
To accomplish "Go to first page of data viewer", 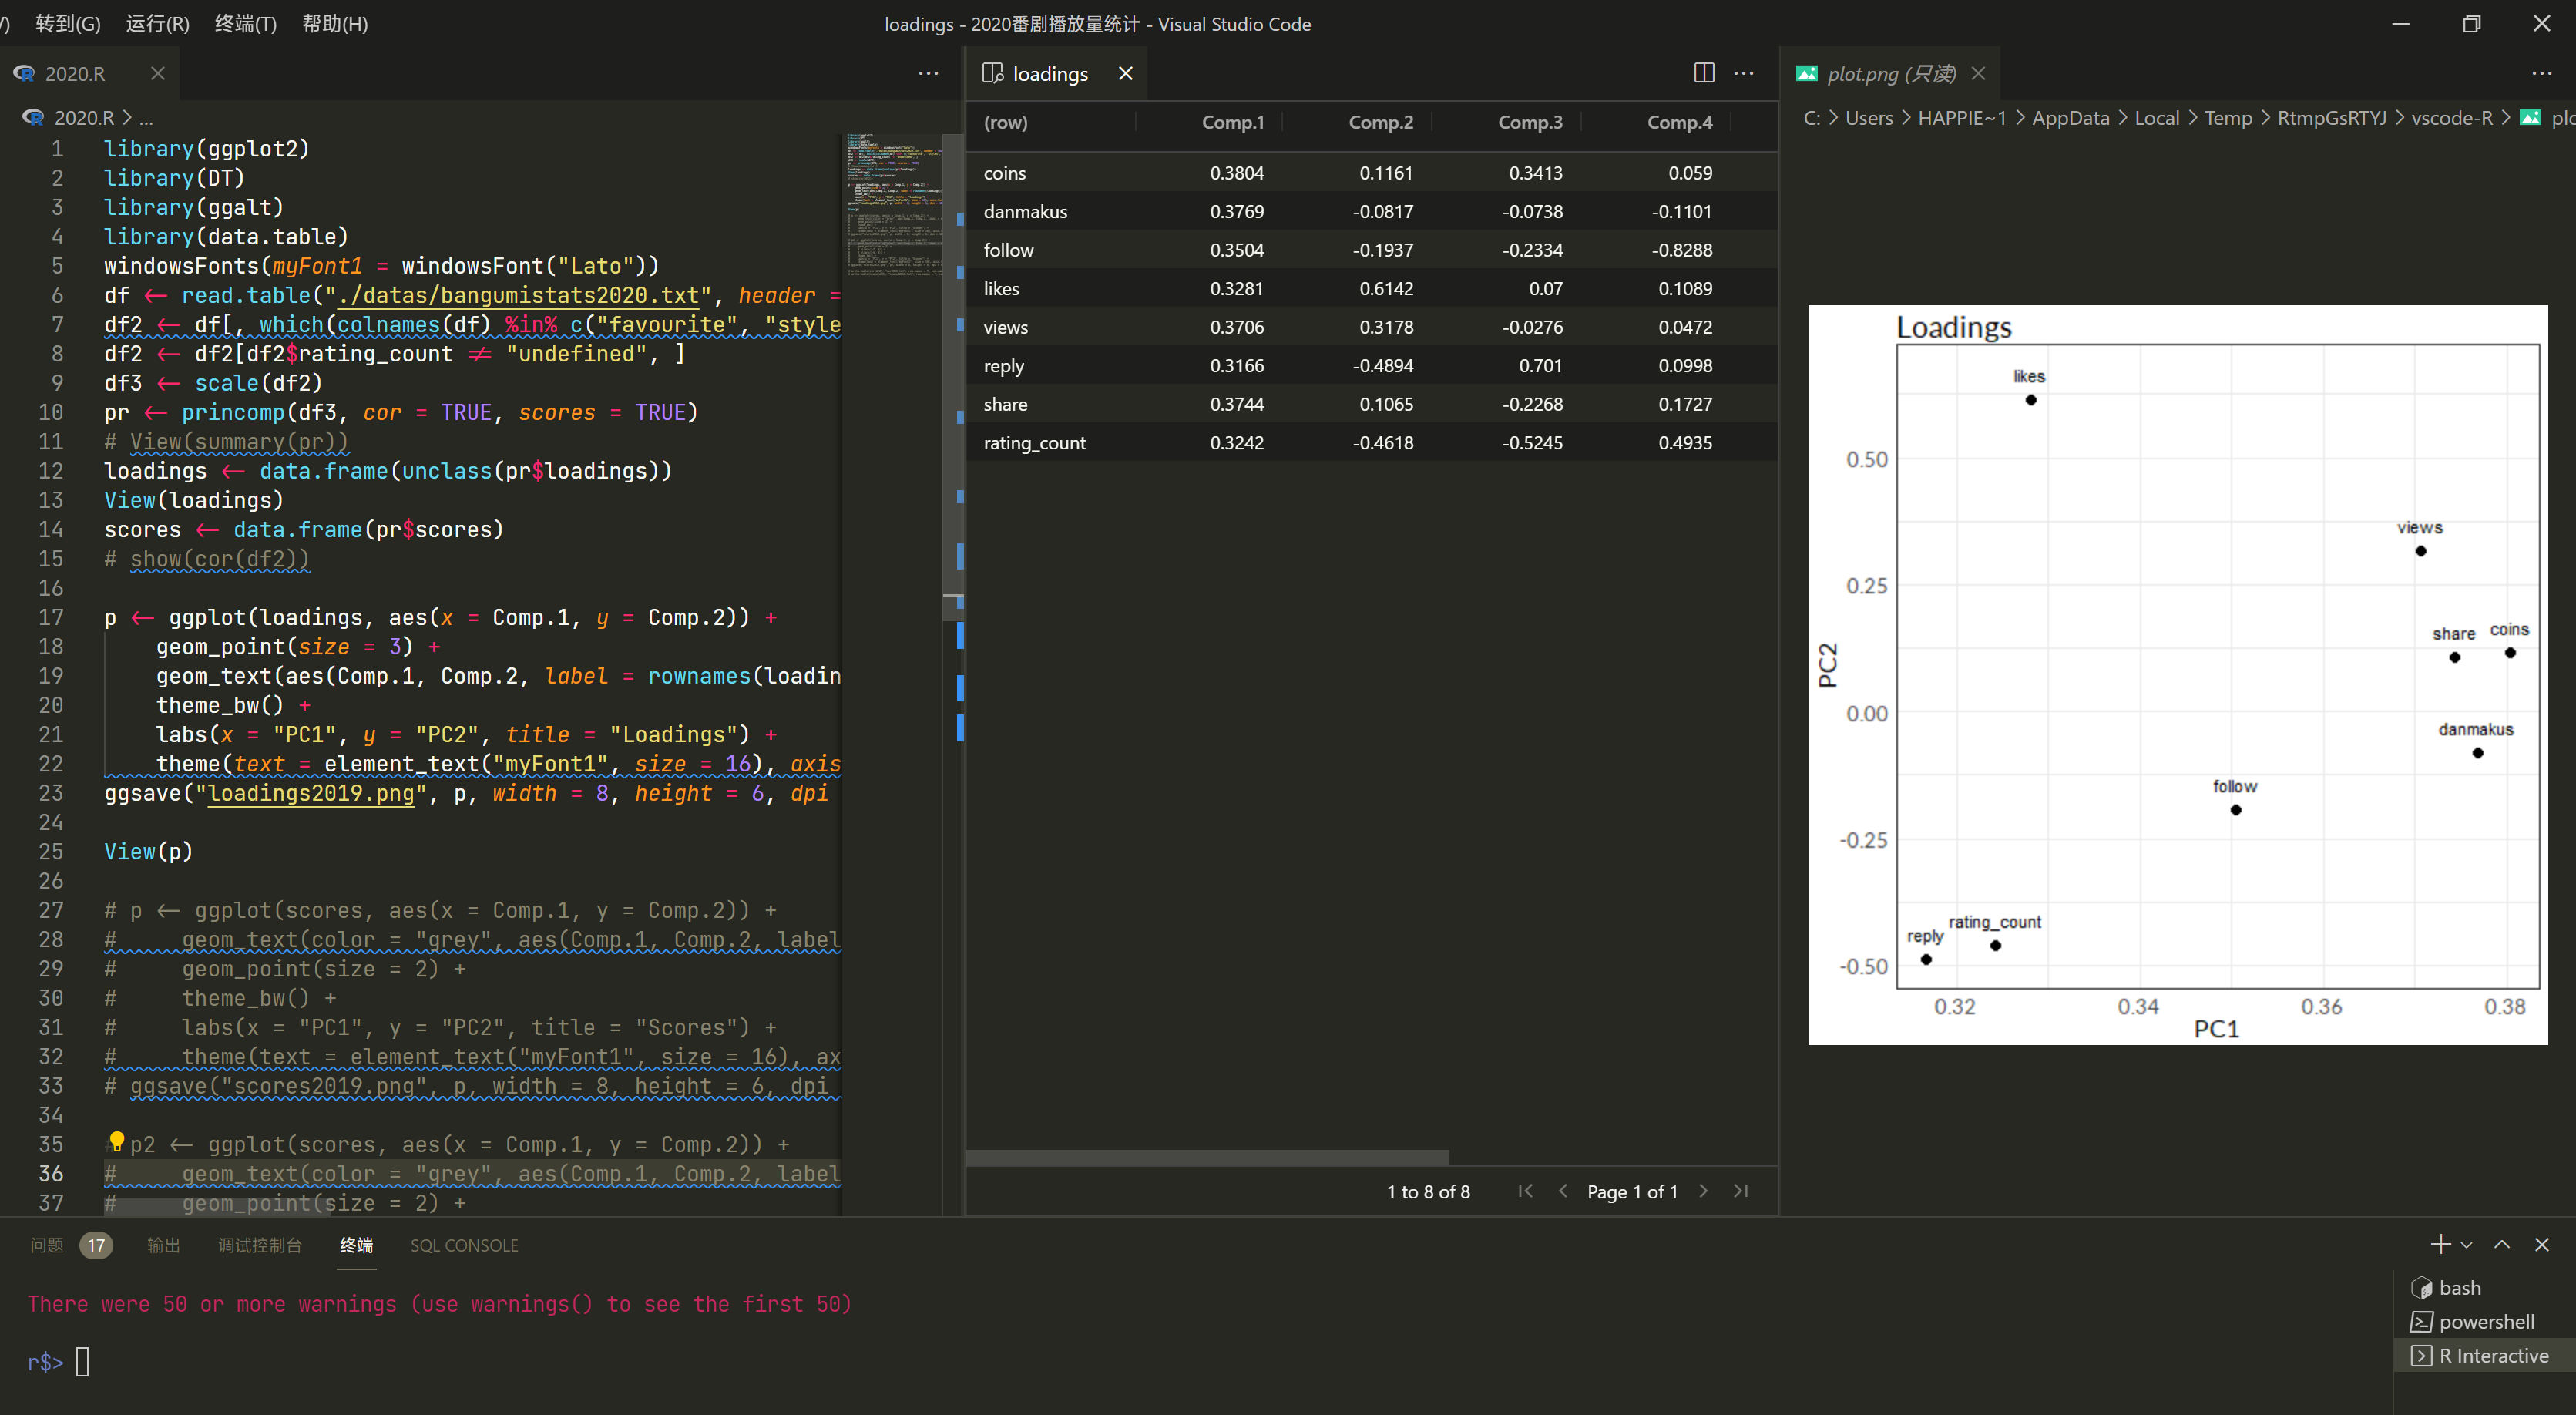I will coord(1525,1191).
